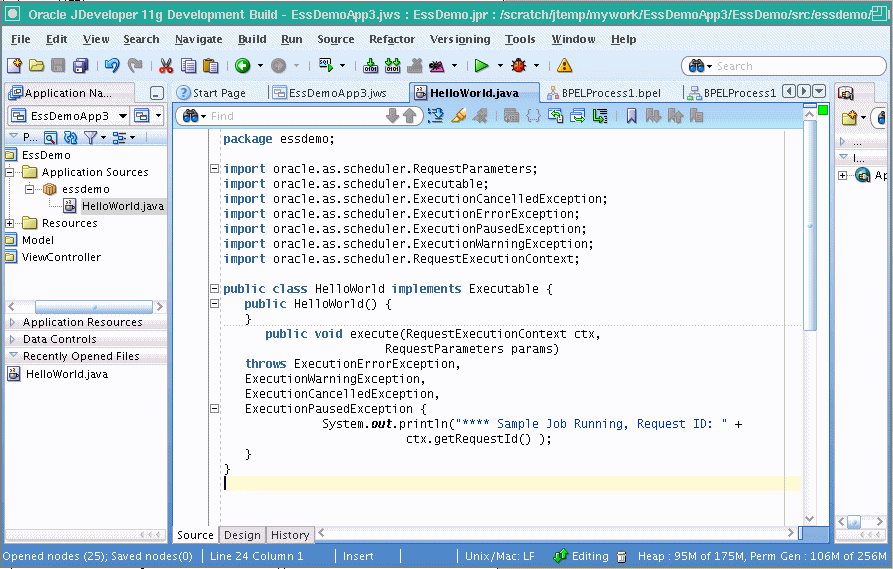
Task: Click the SQL worksheet run icon
Action: coord(326,65)
